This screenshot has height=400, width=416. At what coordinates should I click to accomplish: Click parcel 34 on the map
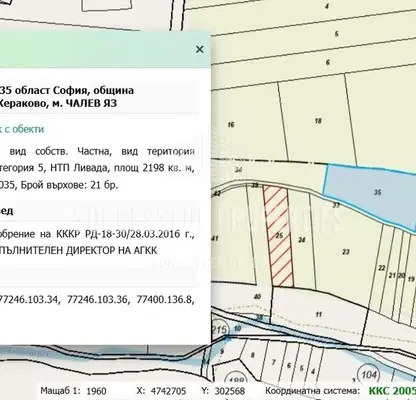coord(238,170)
